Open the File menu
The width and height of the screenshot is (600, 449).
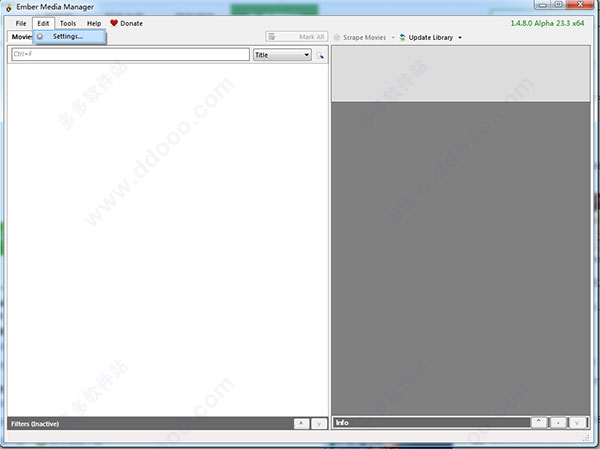21,23
